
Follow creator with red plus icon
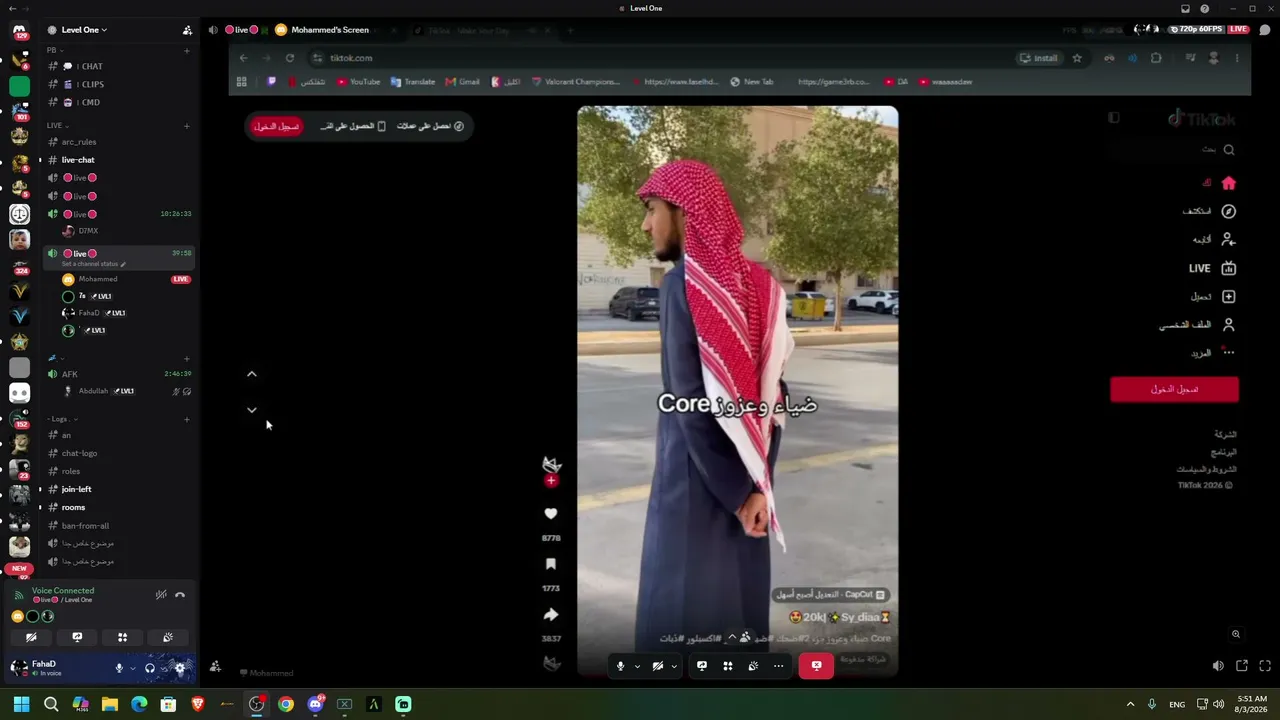(551, 481)
